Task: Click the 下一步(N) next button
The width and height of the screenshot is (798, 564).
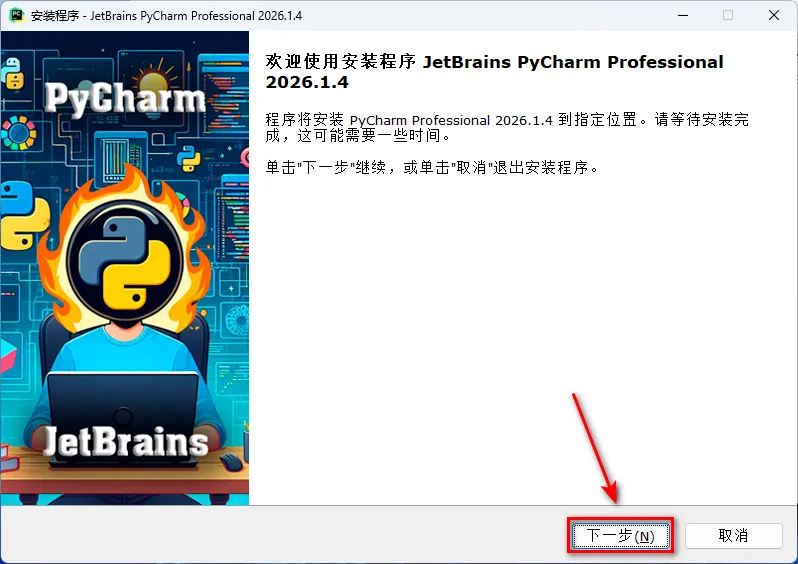Action: pos(620,535)
